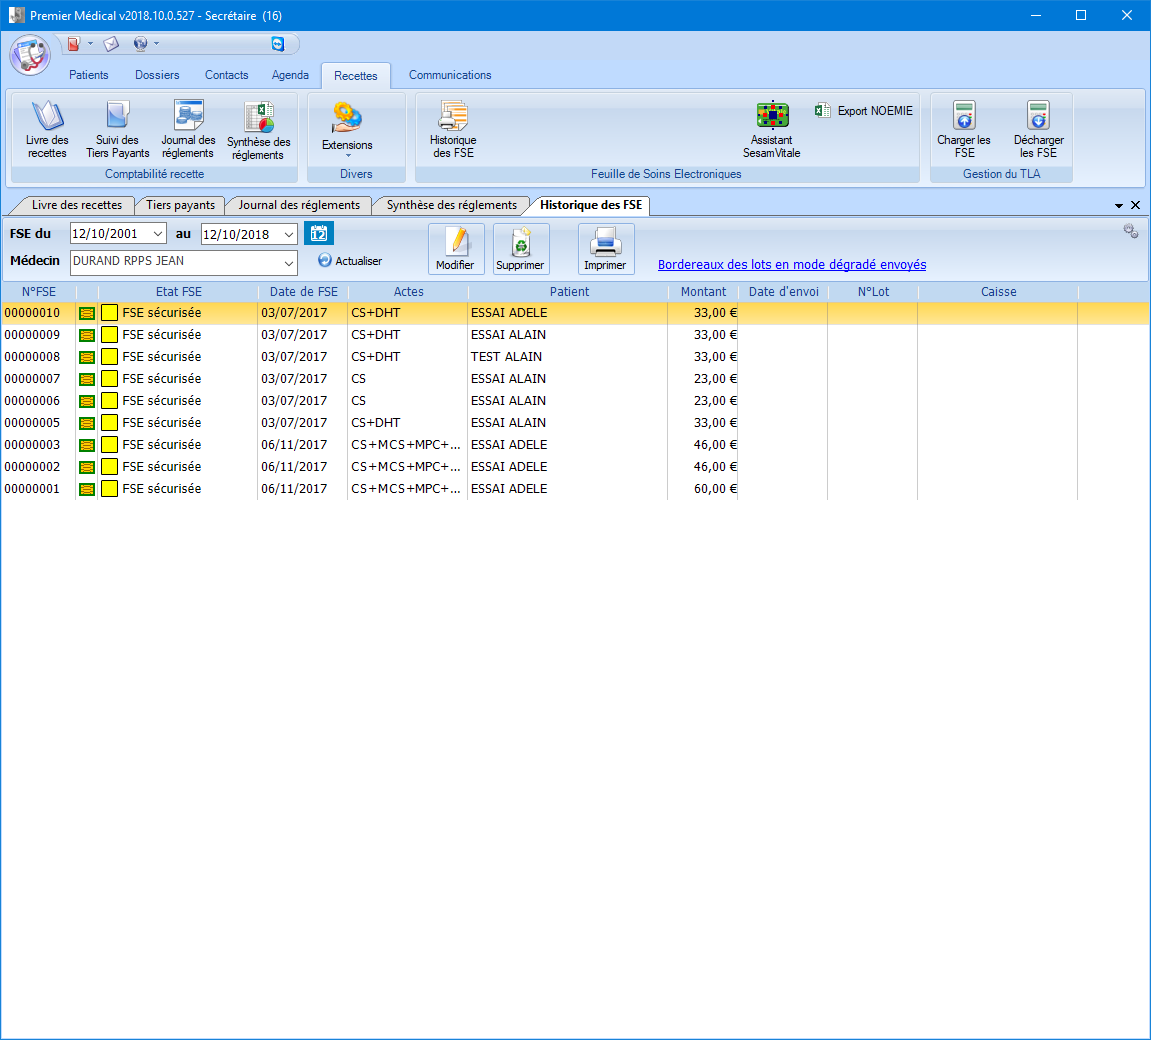Open the Livre des recettes document tab
The width and height of the screenshot is (1151, 1040).
76,205
